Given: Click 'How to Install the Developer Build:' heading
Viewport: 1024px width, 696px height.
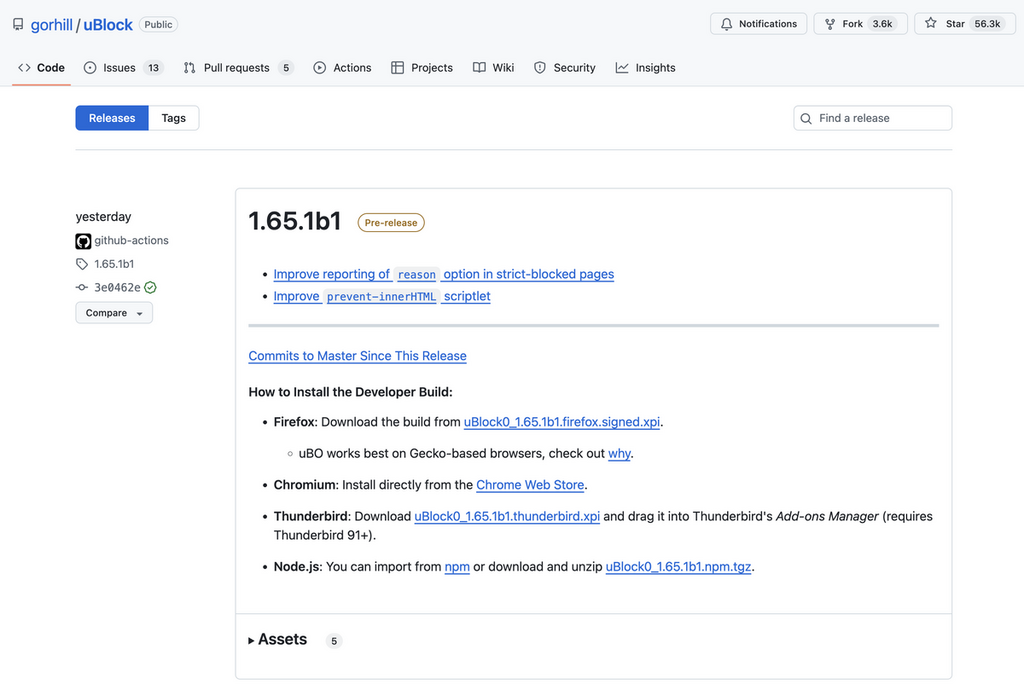Looking at the screenshot, I should pos(350,392).
